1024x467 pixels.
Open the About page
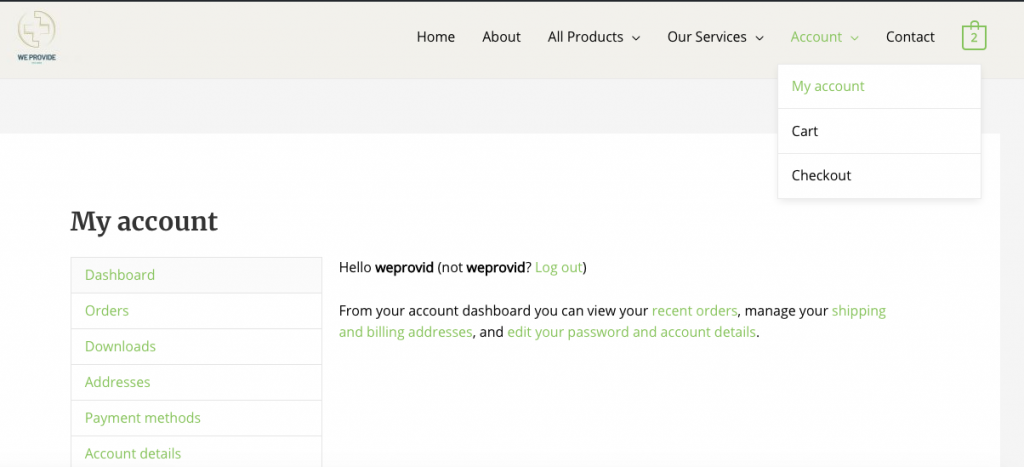click(501, 37)
